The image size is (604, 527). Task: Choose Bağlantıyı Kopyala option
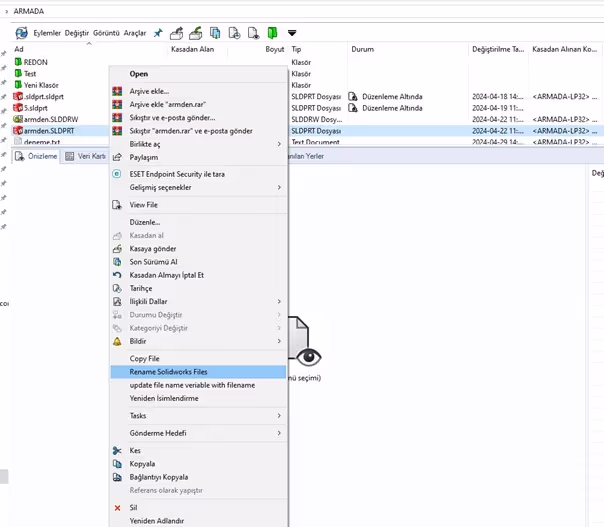(x=199, y=477)
